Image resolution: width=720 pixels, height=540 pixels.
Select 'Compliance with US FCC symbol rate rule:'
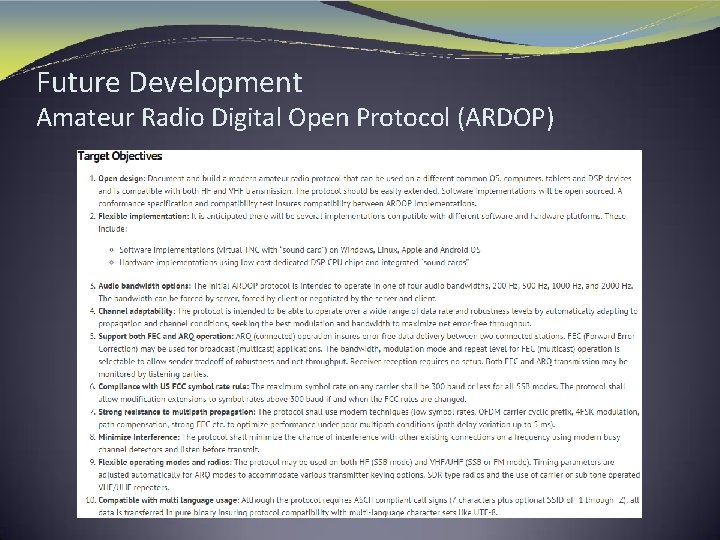(x=174, y=387)
